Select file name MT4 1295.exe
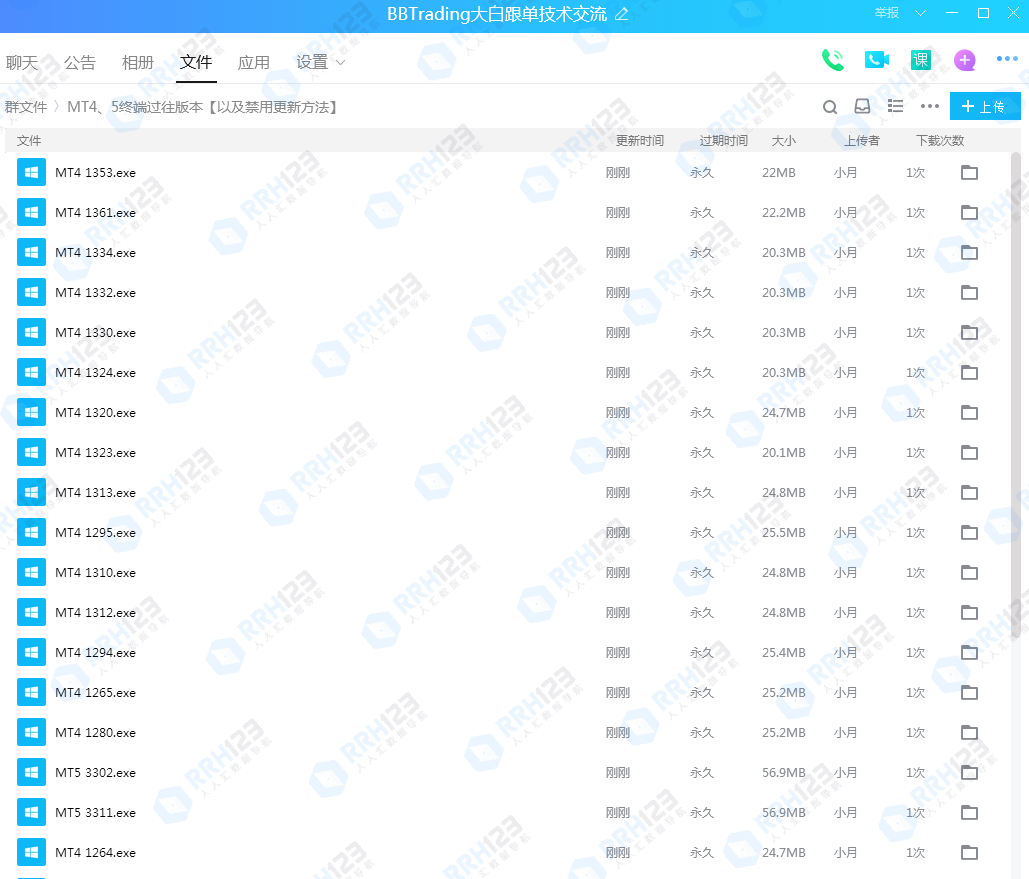The width and height of the screenshot is (1029, 879). pos(96,533)
